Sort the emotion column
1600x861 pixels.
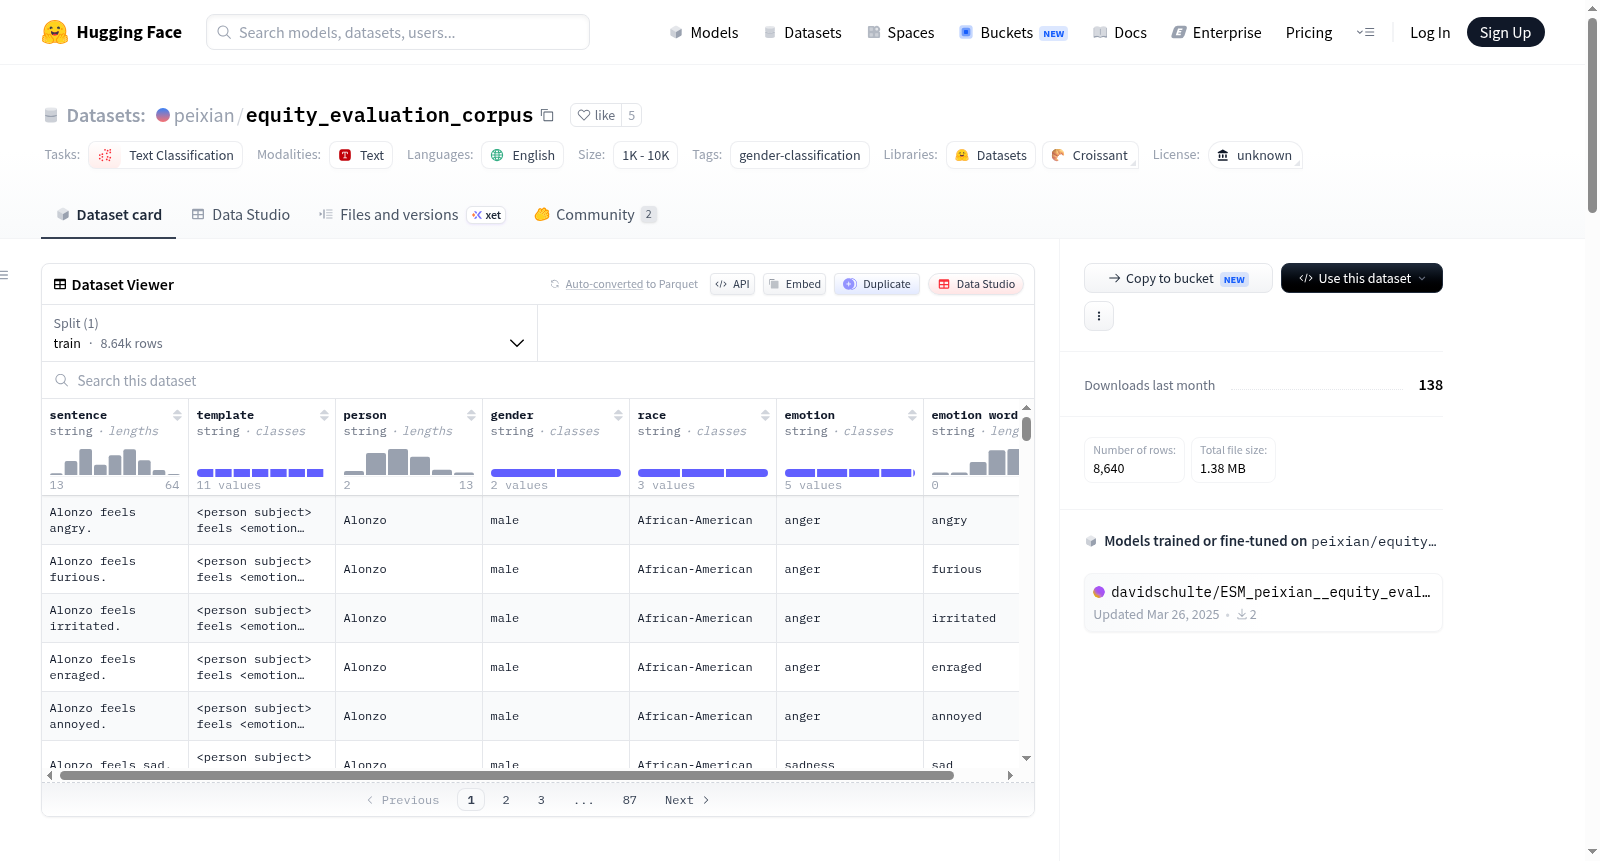(912, 415)
